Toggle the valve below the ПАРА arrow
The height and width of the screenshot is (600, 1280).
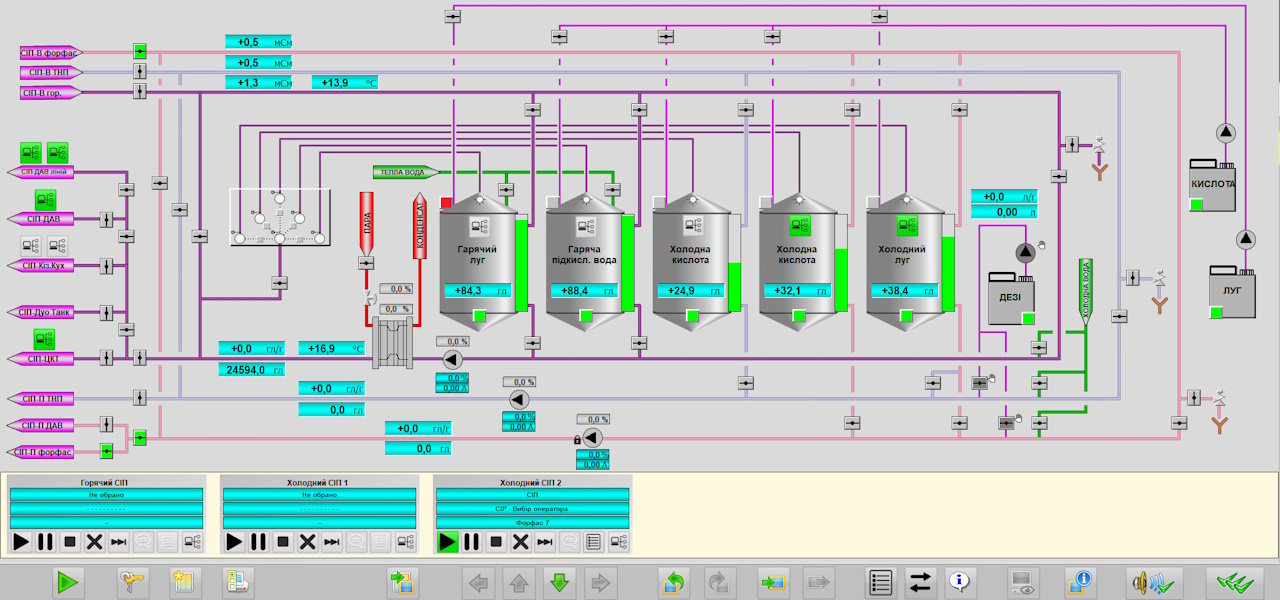[x=366, y=263]
